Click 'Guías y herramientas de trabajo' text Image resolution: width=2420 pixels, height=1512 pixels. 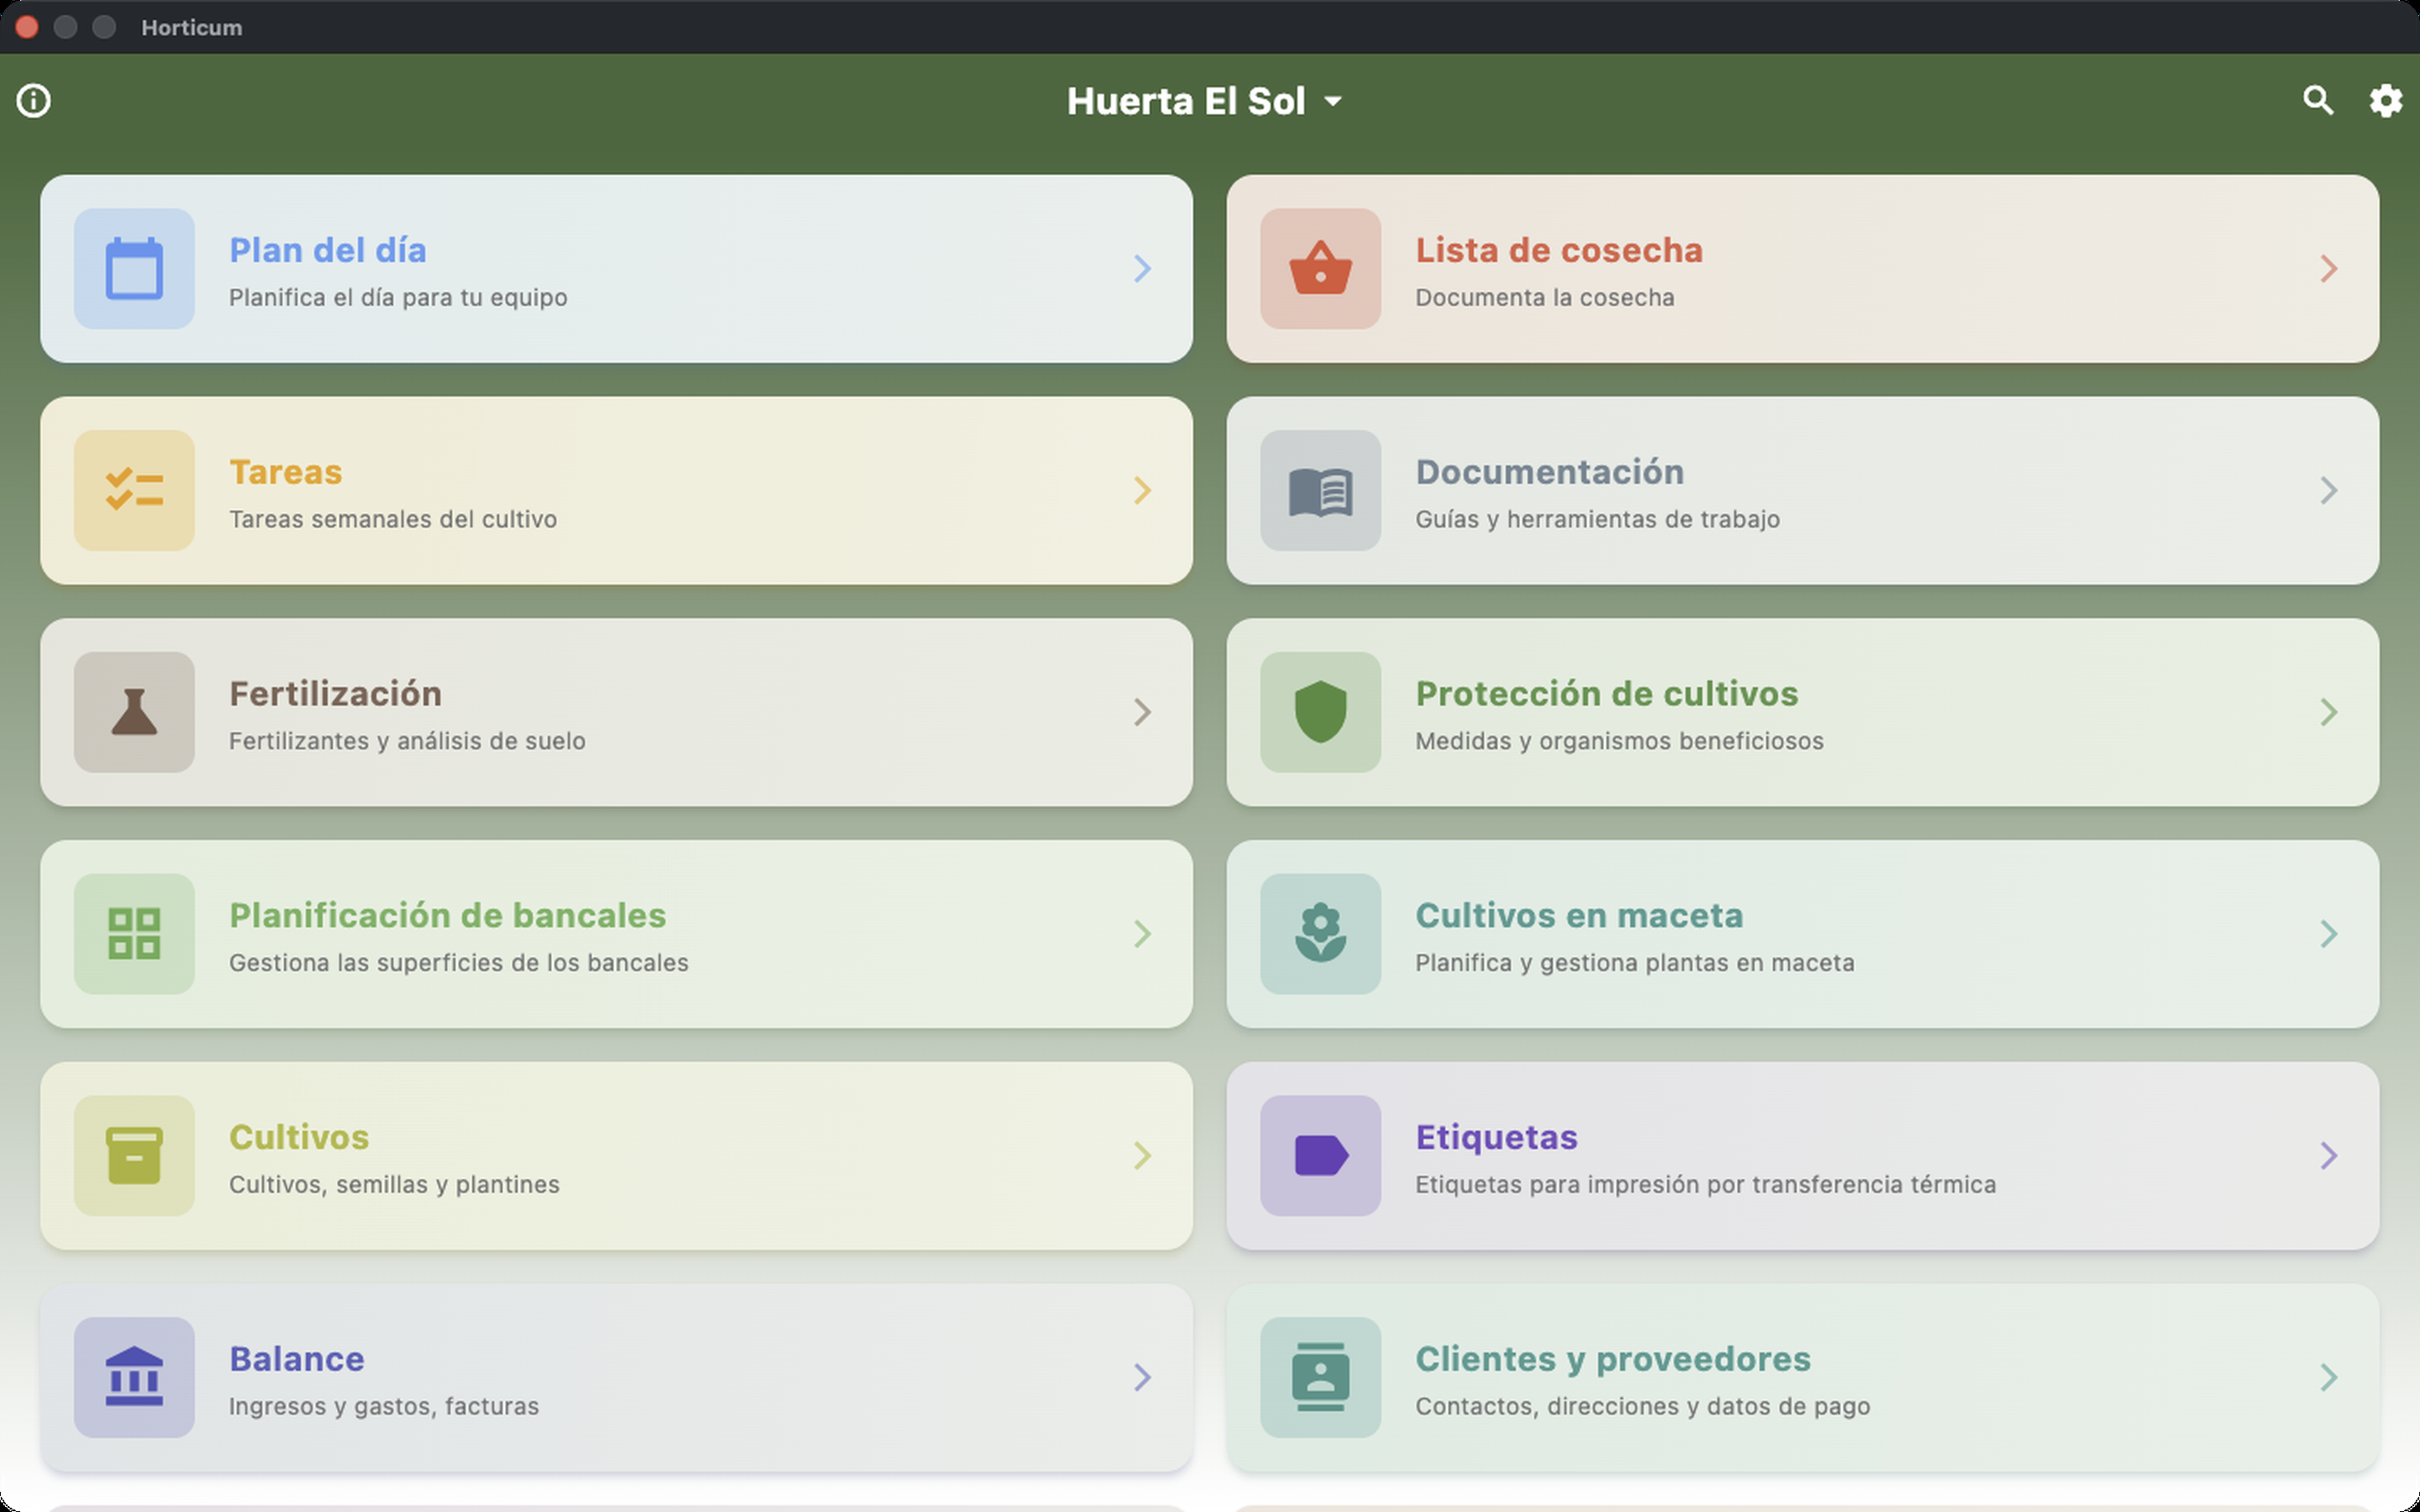pos(1598,519)
